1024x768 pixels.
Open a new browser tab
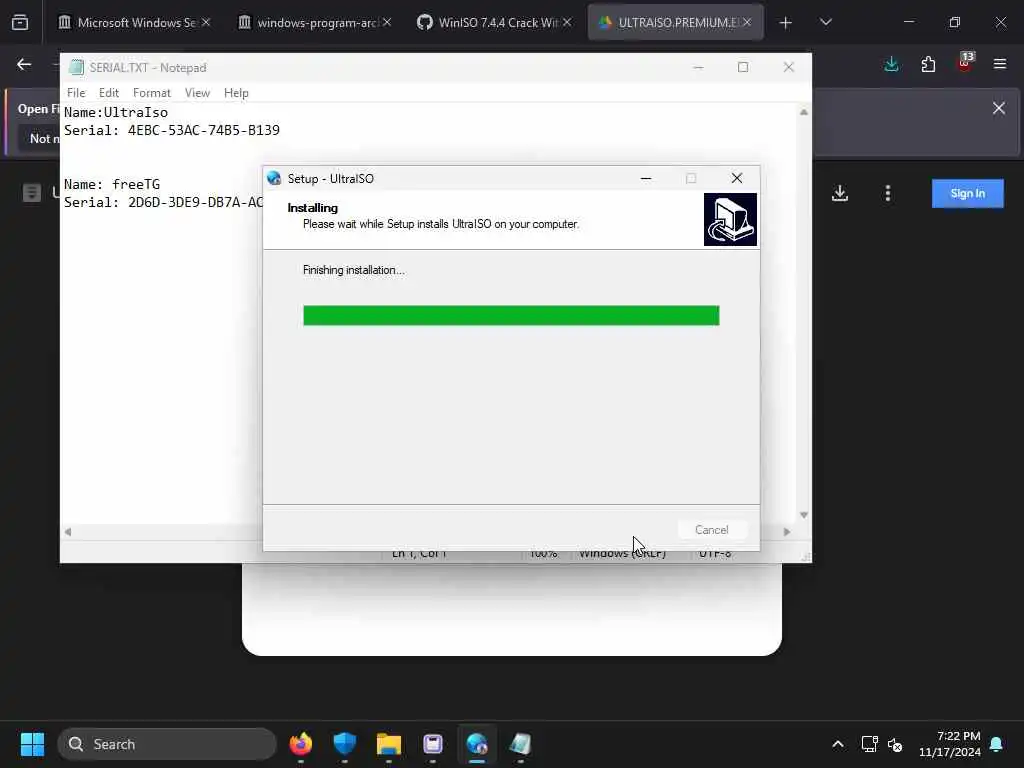click(786, 23)
